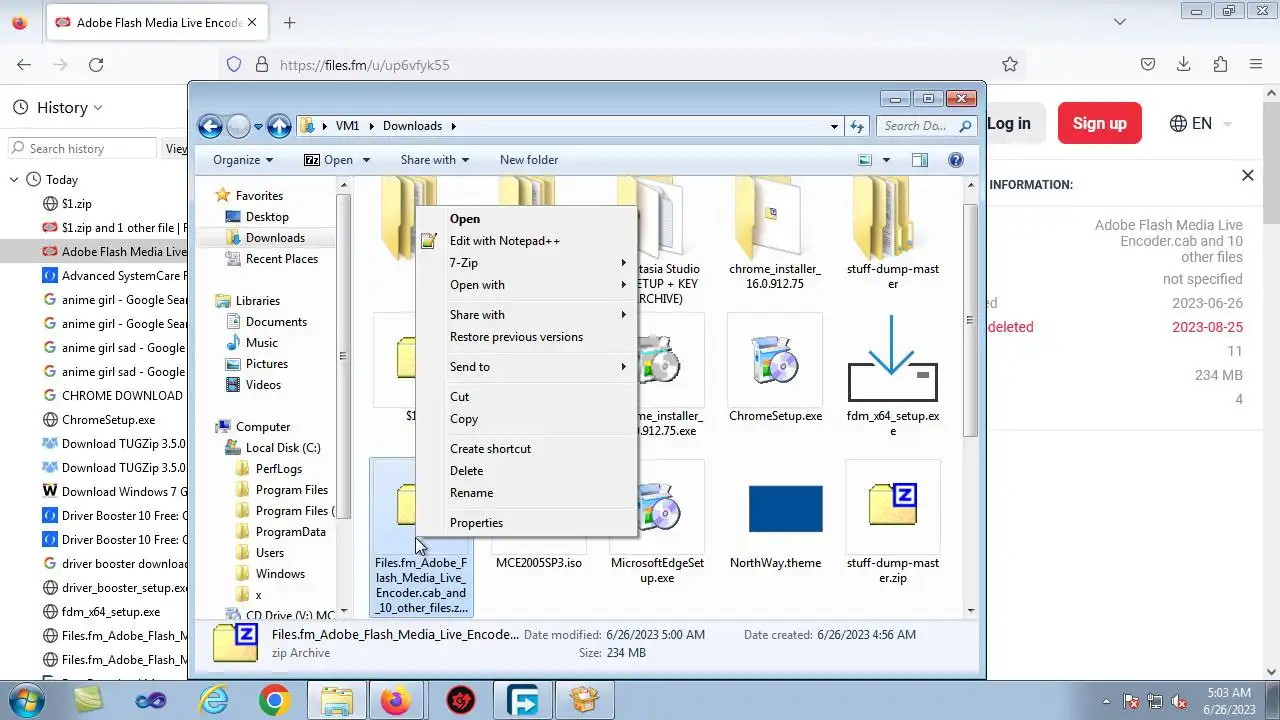Open ChromeSetup.exe history entry

tap(108, 420)
